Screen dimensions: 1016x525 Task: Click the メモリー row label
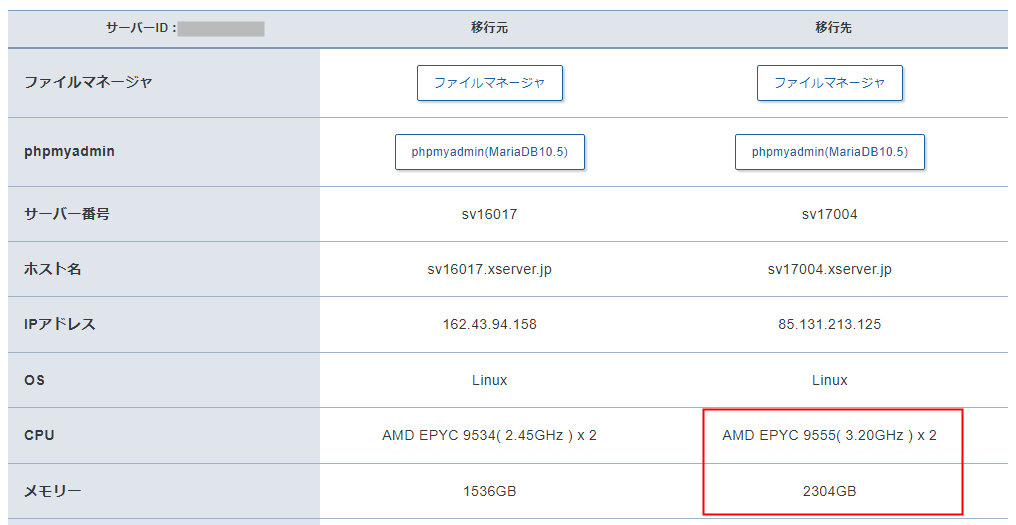click(x=52, y=492)
